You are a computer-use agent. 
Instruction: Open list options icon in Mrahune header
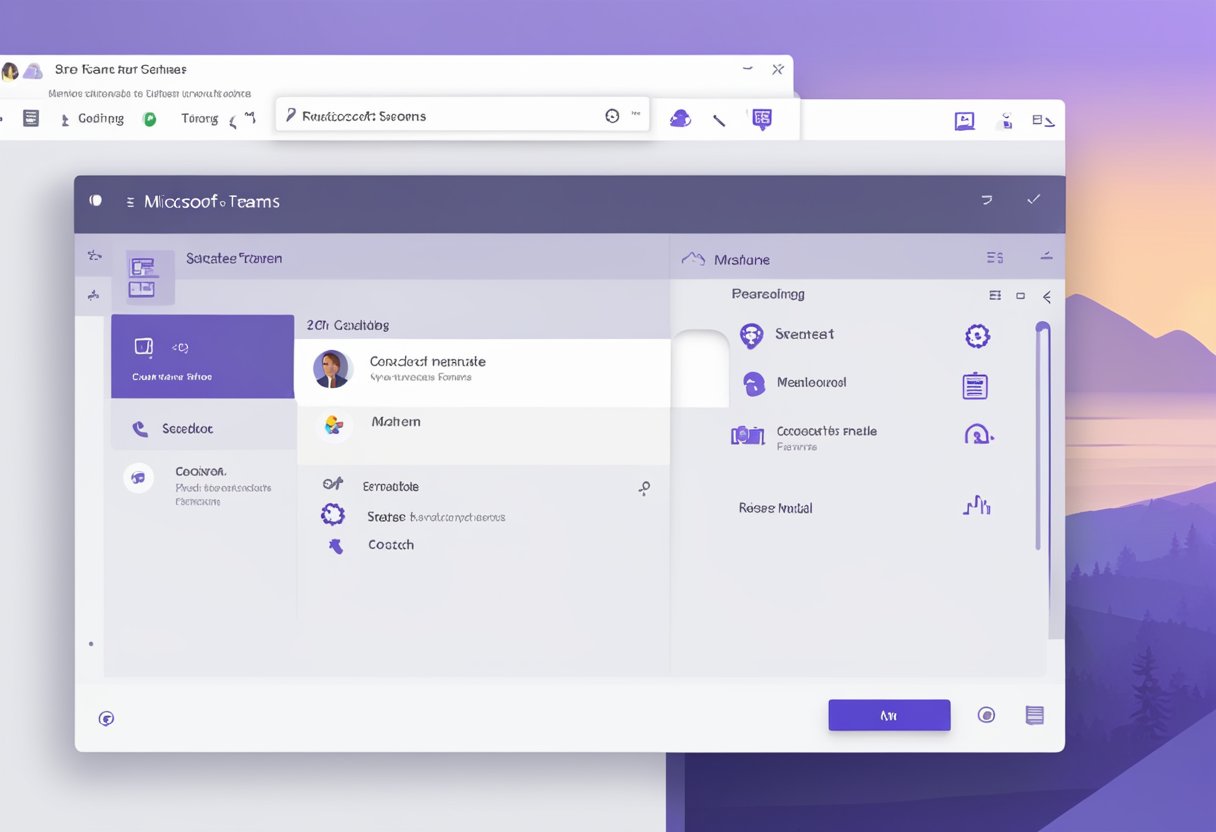pos(994,258)
